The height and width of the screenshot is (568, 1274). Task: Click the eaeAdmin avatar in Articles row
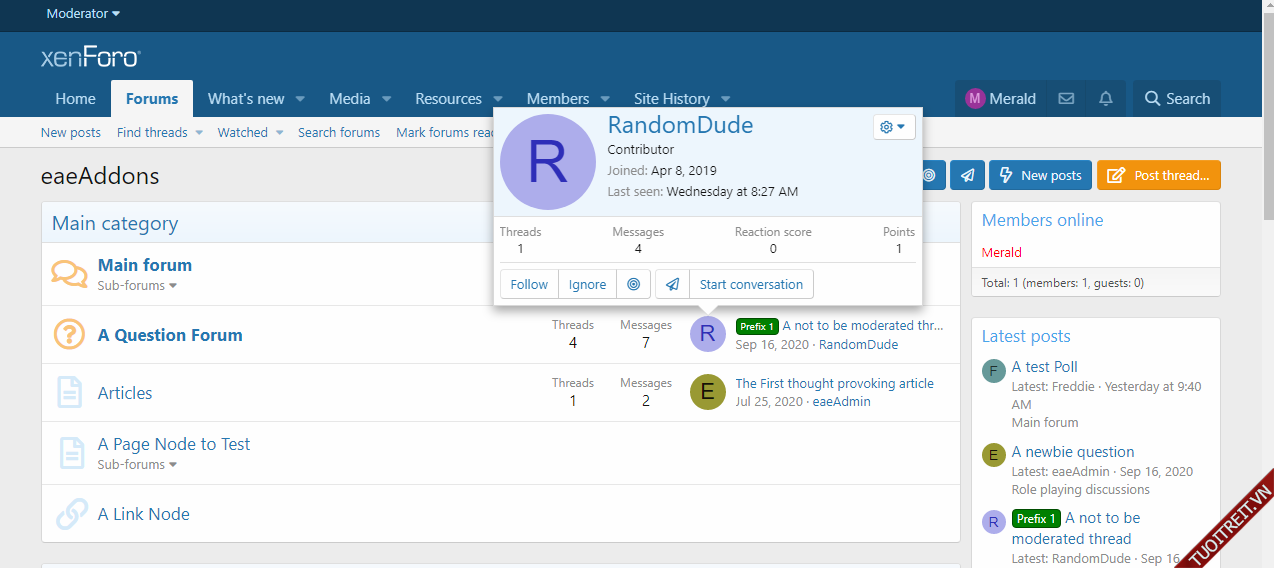(x=707, y=392)
